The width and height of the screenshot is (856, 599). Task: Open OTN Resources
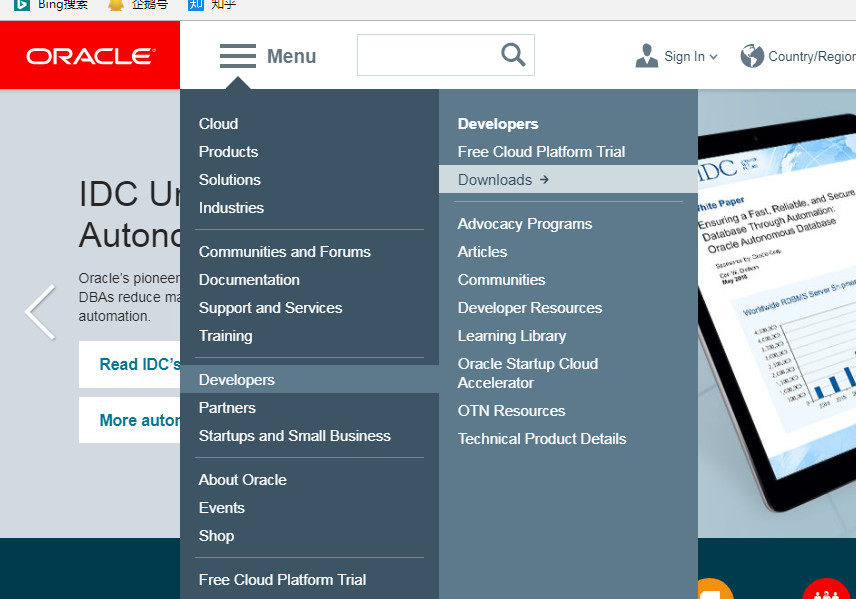click(512, 411)
